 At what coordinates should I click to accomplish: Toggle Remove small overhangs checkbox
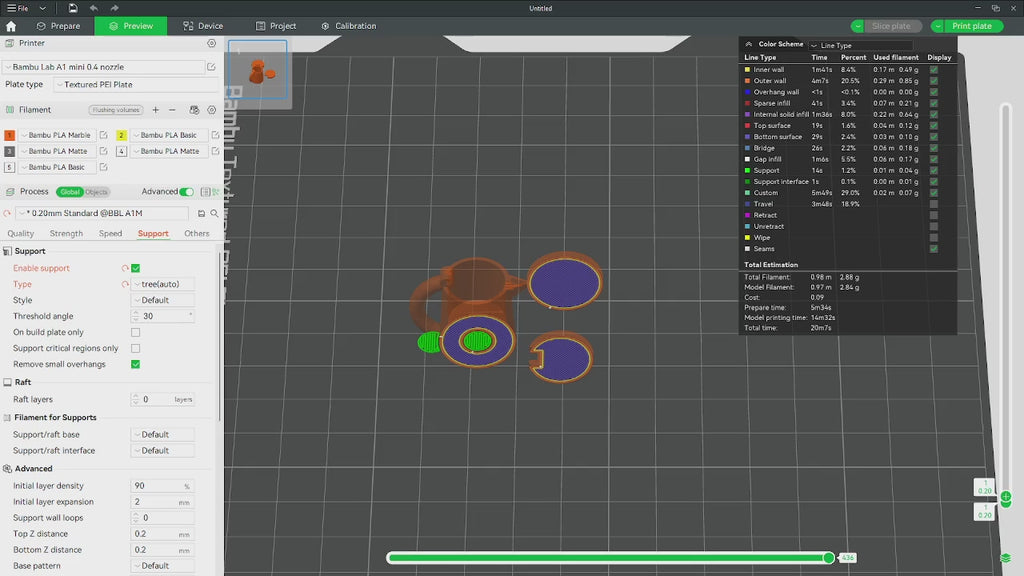[x=136, y=364]
